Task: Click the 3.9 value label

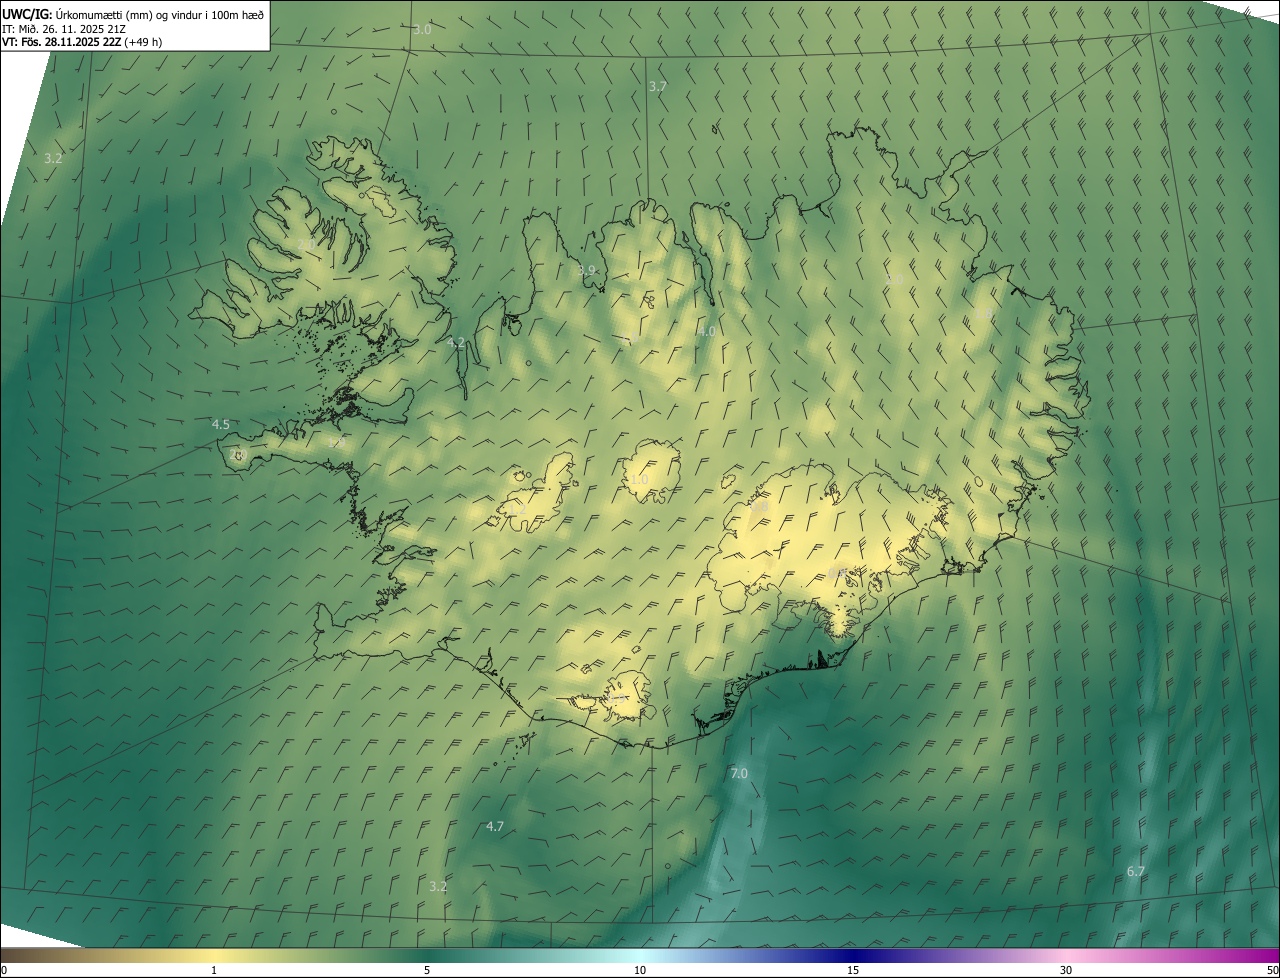Action: point(587,271)
